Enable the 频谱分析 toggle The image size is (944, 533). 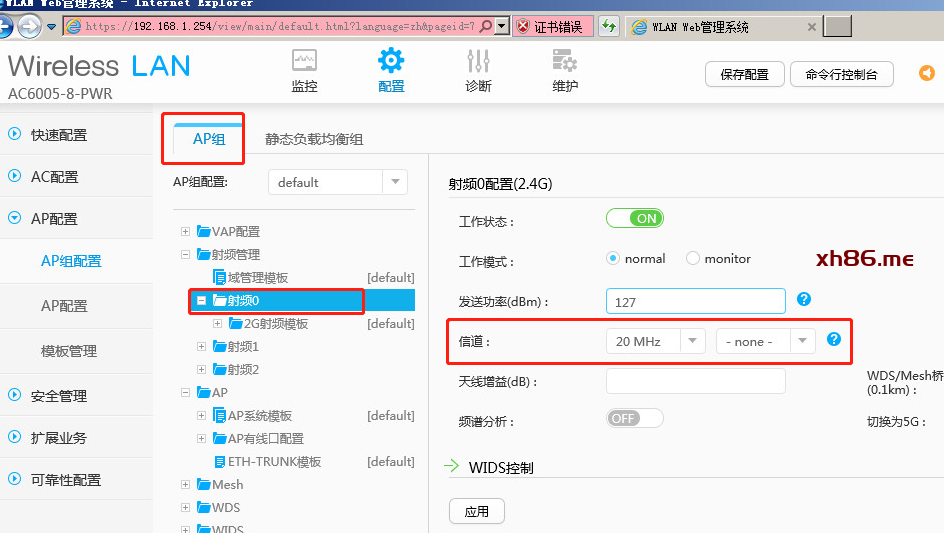click(635, 418)
